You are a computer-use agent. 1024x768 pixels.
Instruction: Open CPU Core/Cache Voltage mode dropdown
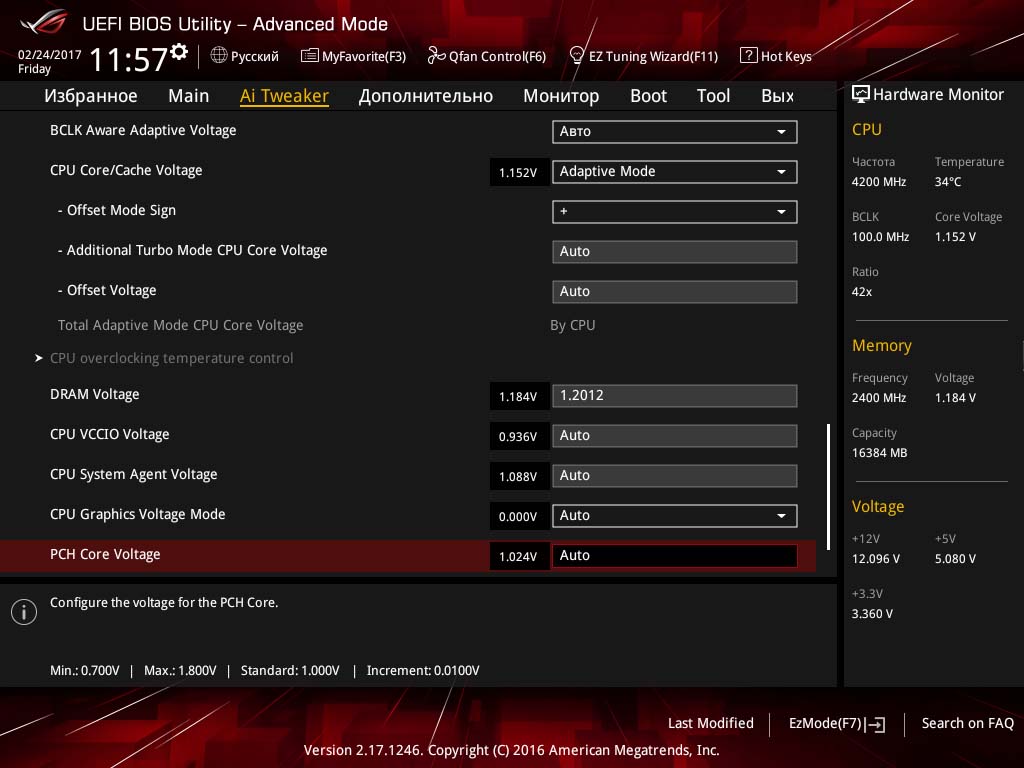point(675,172)
